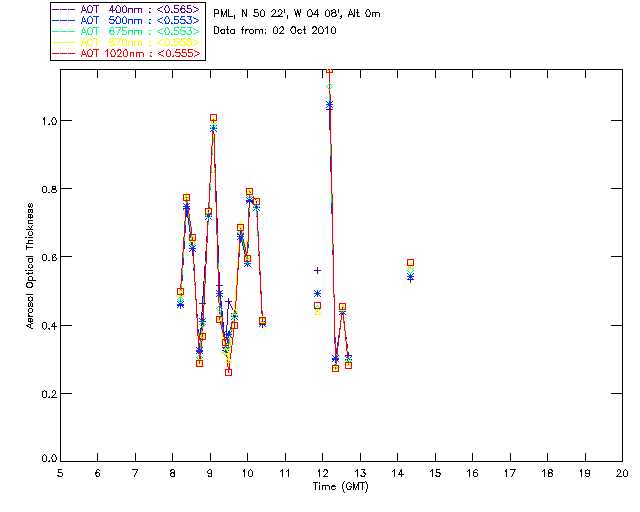Click the 0.0 y-axis tick label
Screen dimensions: 640x512
pos(49,458)
